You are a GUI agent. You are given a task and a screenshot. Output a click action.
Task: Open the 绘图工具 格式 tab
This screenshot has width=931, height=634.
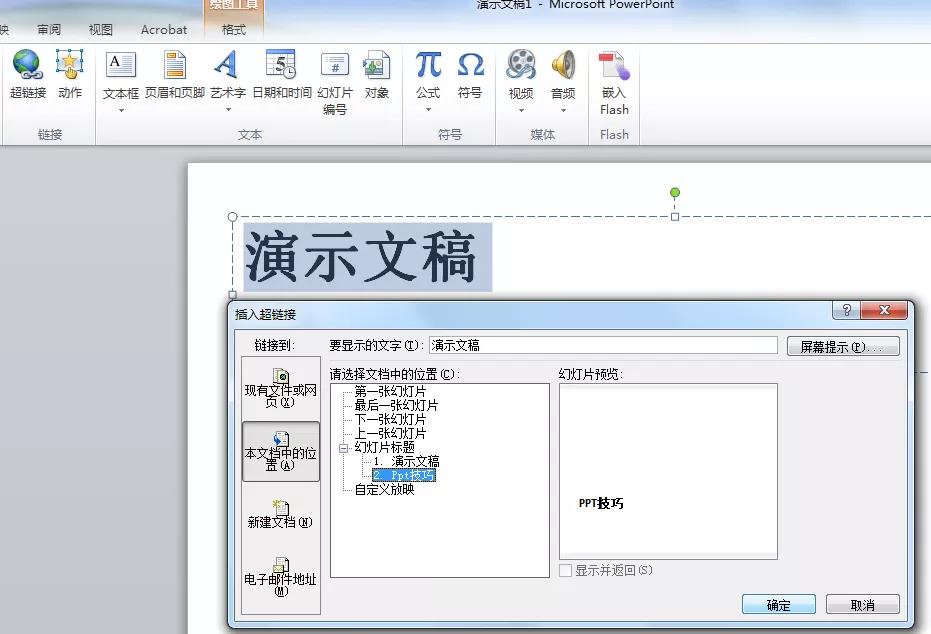click(x=233, y=29)
